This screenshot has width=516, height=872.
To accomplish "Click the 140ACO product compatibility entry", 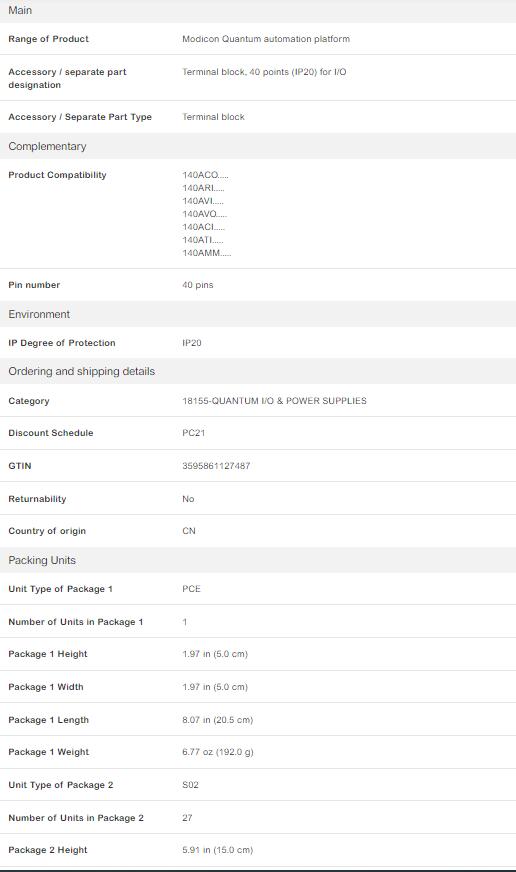I will (205, 175).
